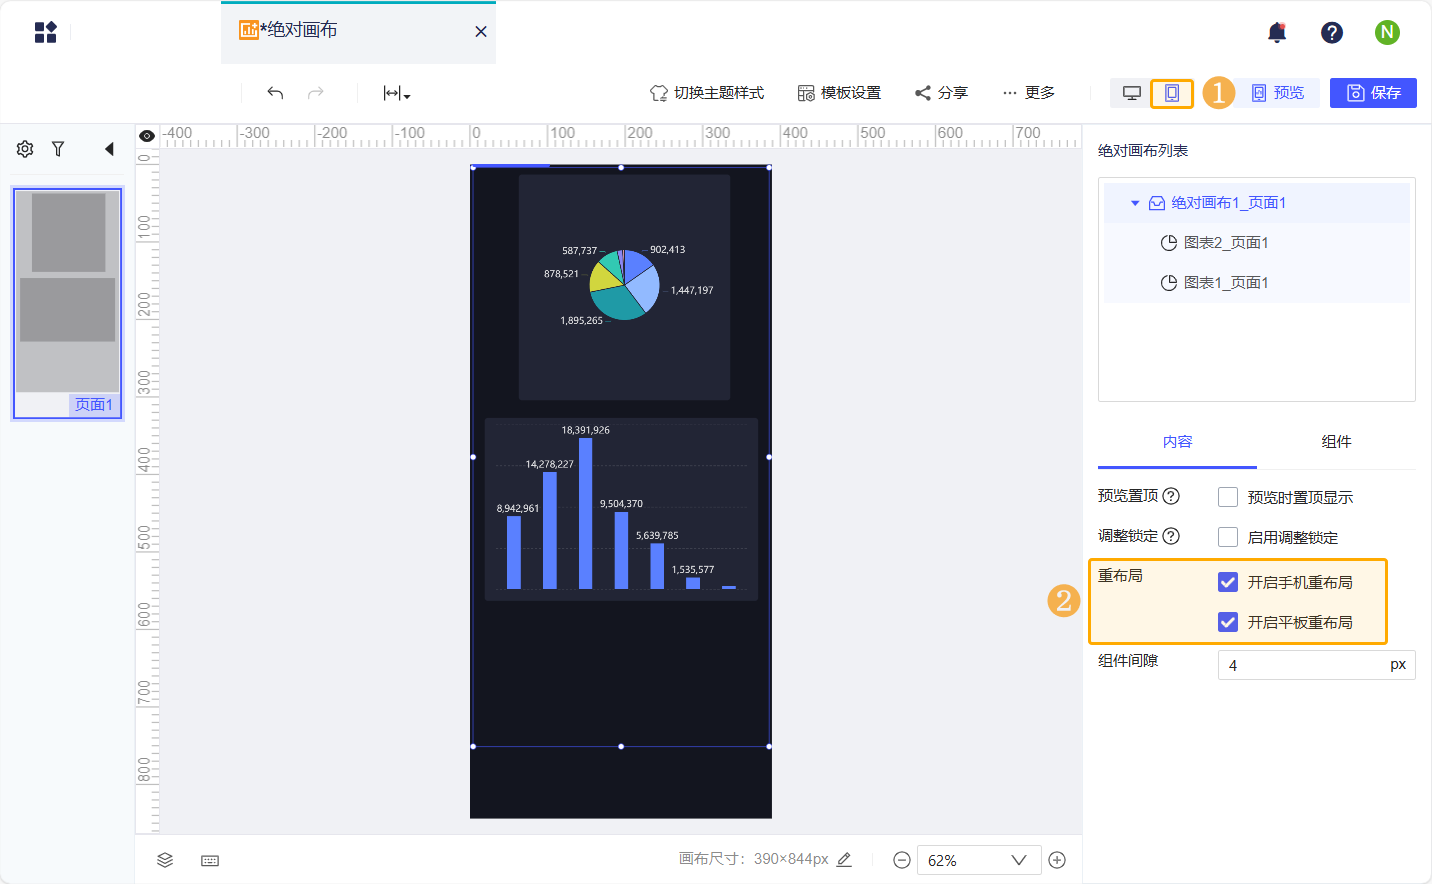Collapse the left page panel

coord(109,149)
